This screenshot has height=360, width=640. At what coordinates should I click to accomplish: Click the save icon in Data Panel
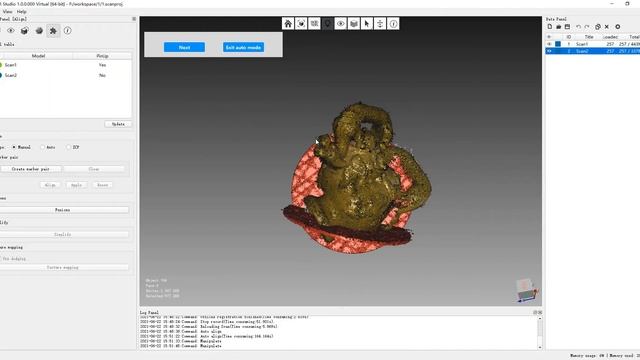567,27
